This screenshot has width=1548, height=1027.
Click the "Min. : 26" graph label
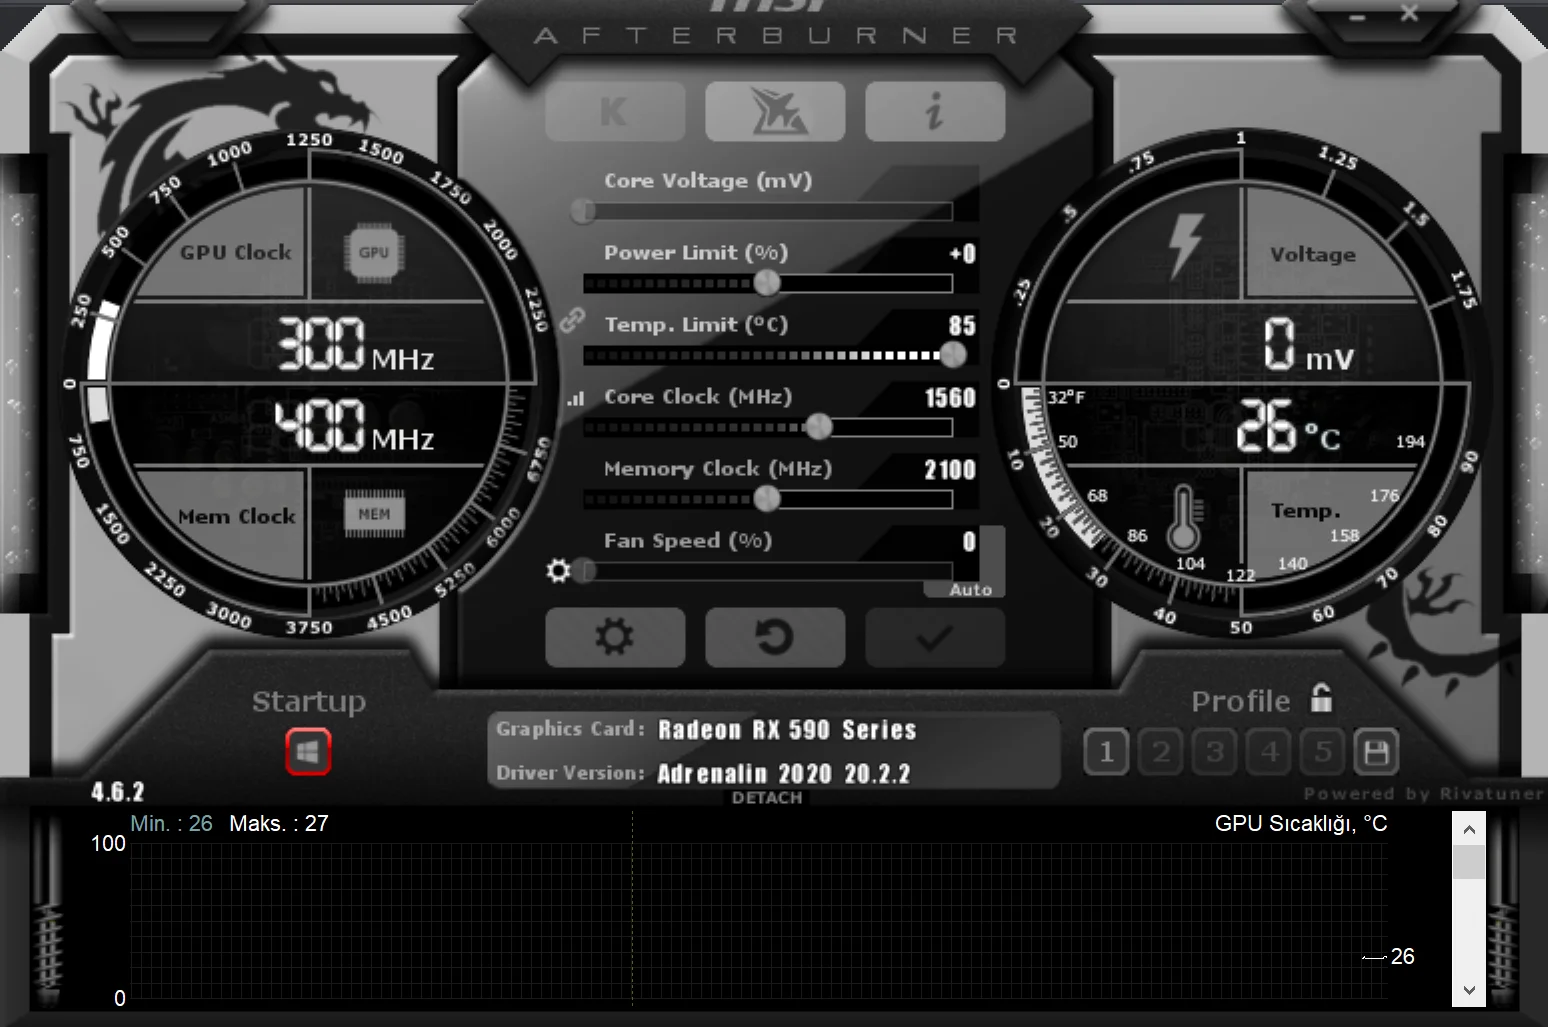coord(171,823)
